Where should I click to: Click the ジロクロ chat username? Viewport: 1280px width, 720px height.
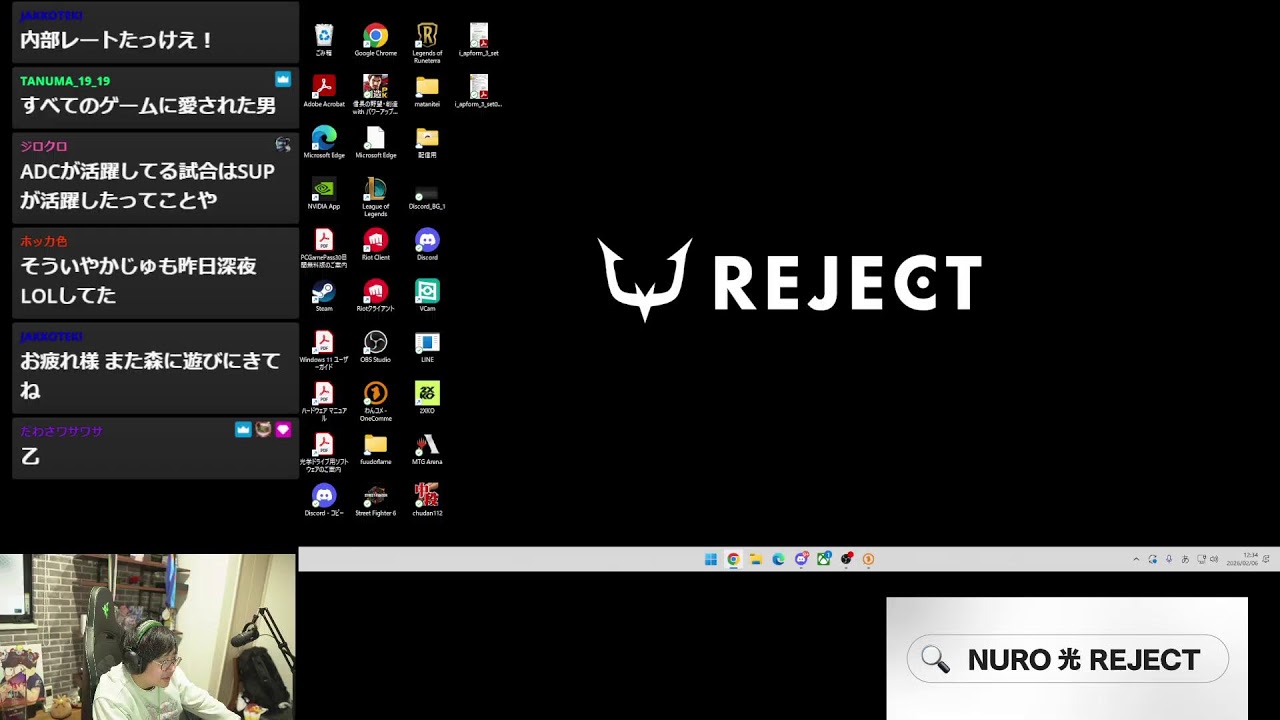pos(43,146)
